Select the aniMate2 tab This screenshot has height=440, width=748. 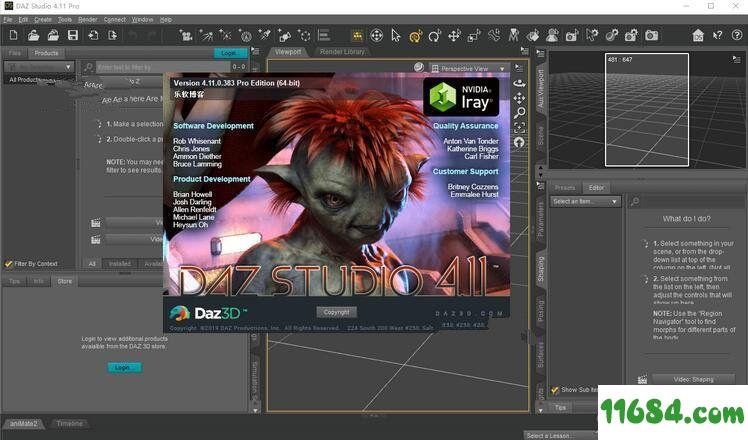(24, 423)
